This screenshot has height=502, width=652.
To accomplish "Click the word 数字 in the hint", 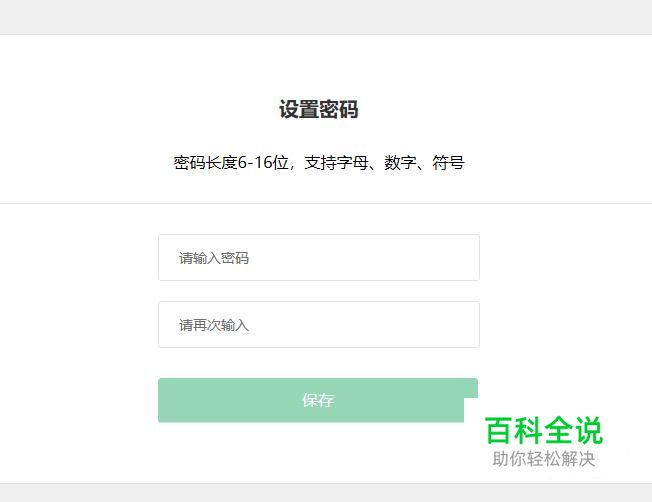I will coord(400,163).
